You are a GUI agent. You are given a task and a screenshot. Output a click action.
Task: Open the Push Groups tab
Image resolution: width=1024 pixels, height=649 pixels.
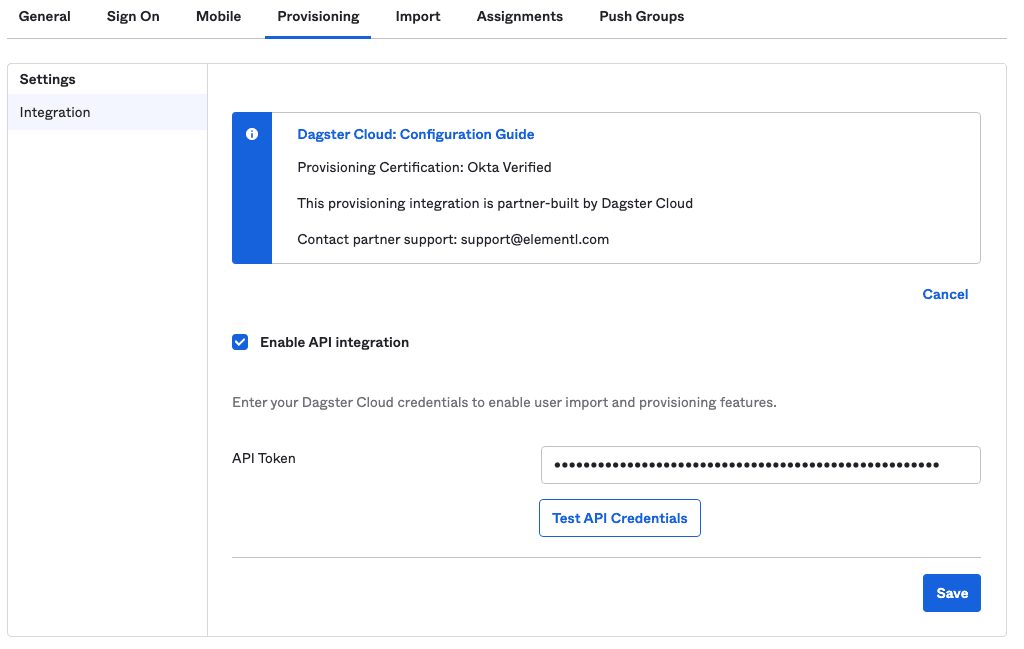coord(641,17)
